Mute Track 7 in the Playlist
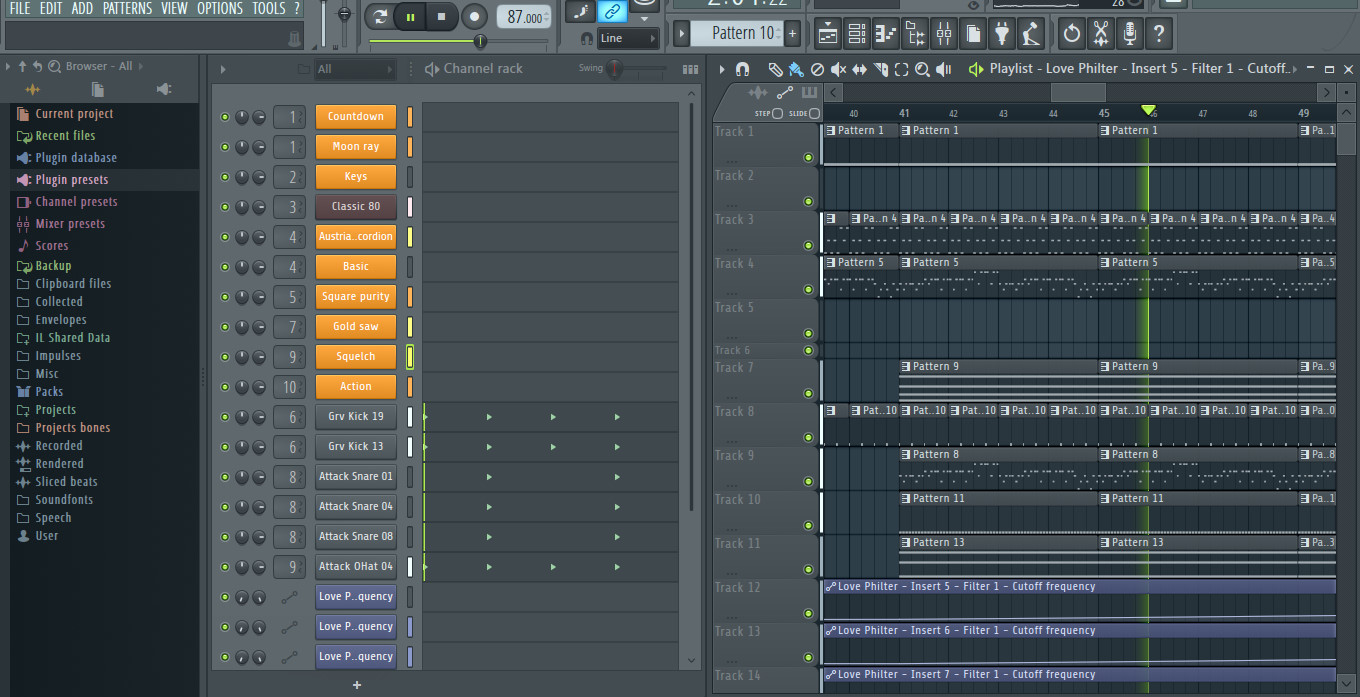The height and width of the screenshot is (697, 1360). [x=808, y=393]
